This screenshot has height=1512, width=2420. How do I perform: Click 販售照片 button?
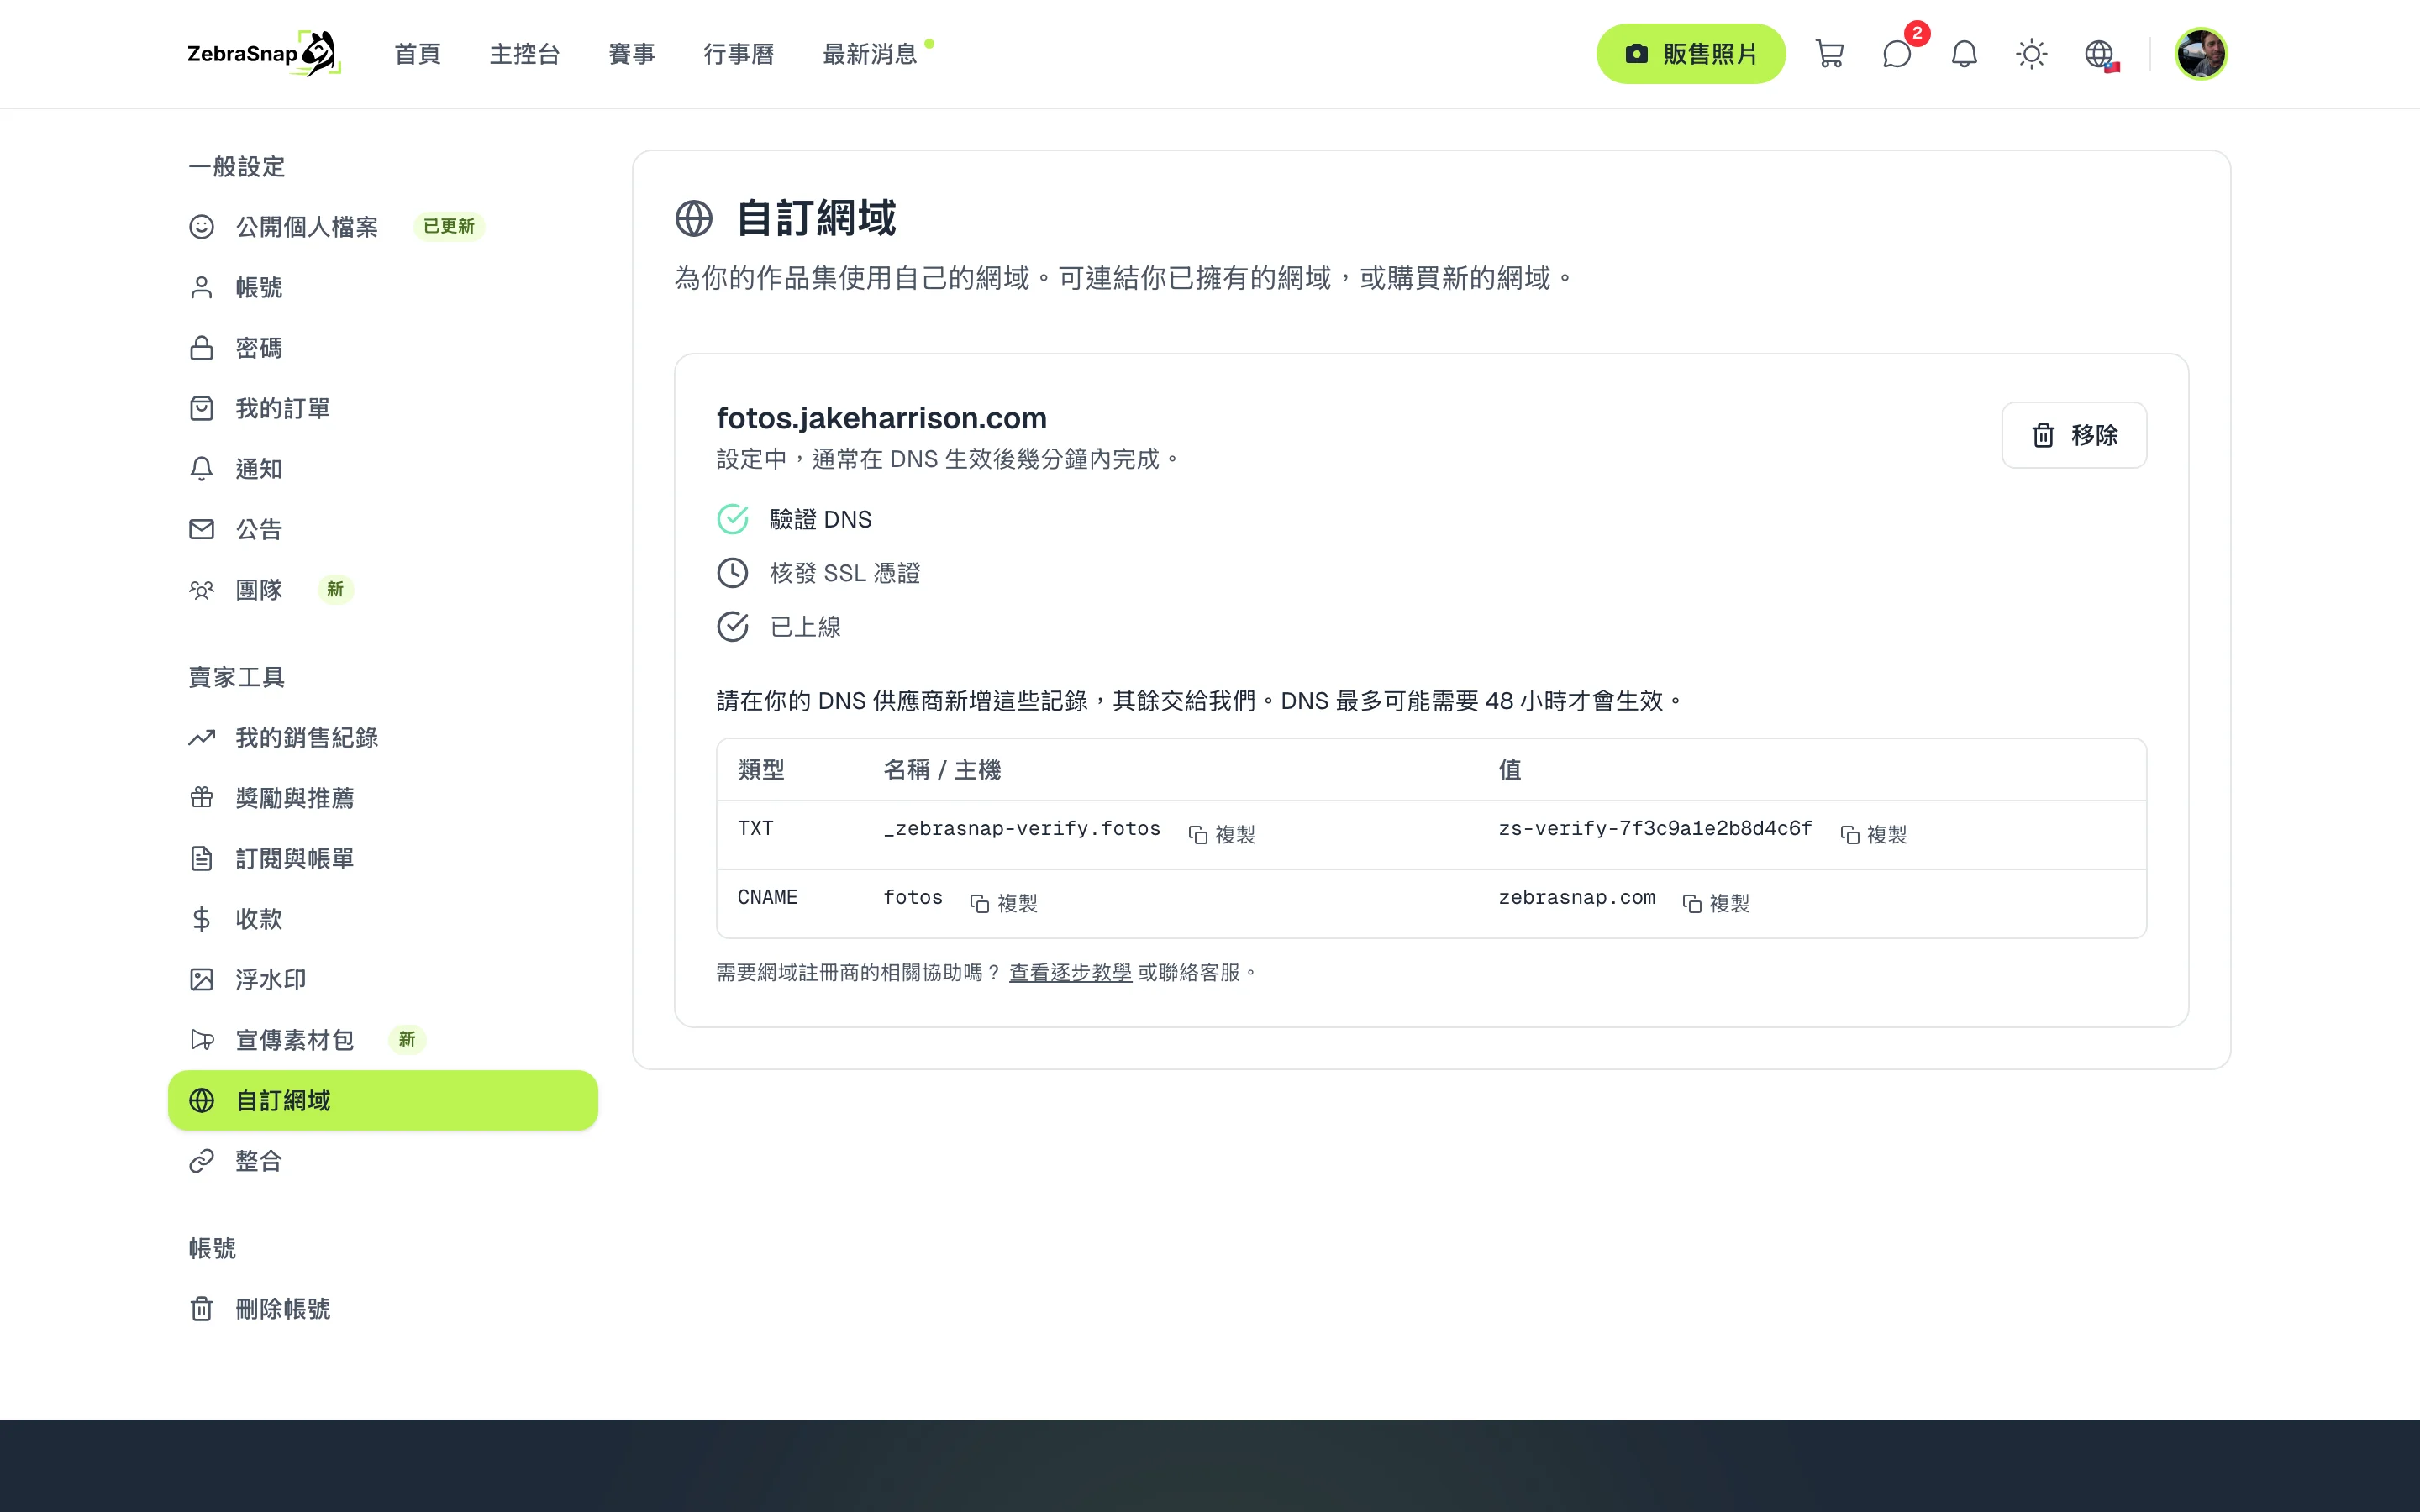click(1690, 54)
